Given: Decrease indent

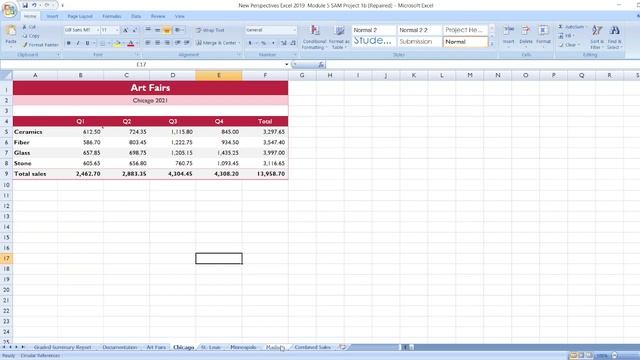Looking at the screenshot, I should [x=178, y=43].
